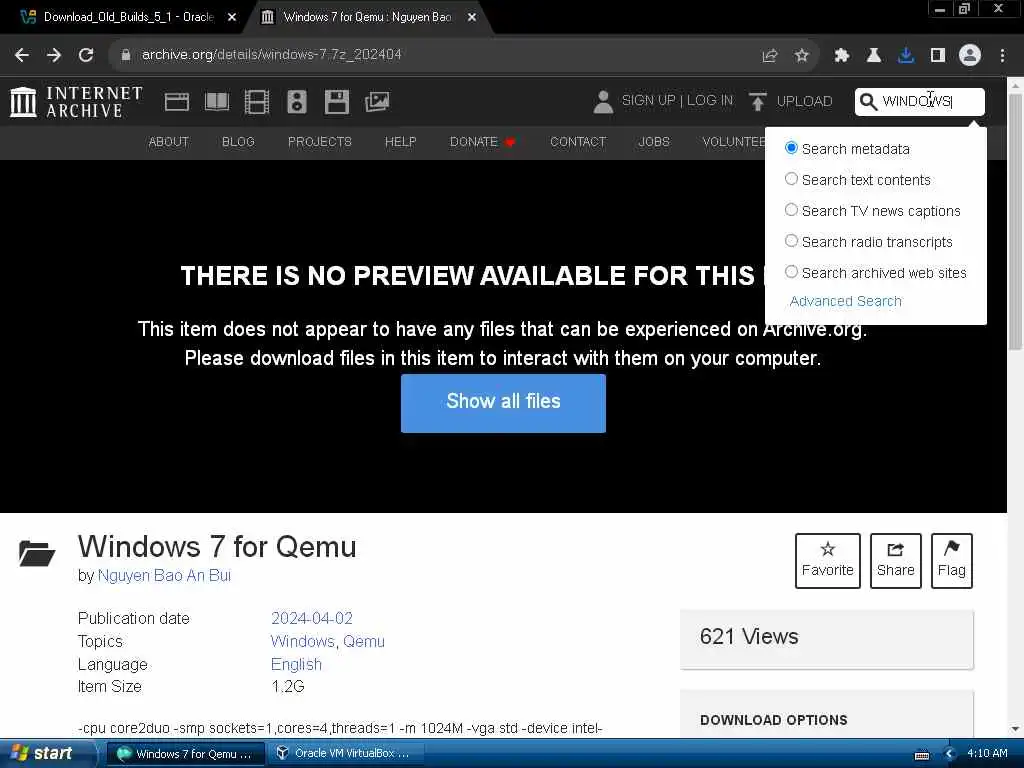Image resolution: width=1024 pixels, height=768 pixels.
Task: Toggle the browser side panel
Action: (x=938, y=56)
